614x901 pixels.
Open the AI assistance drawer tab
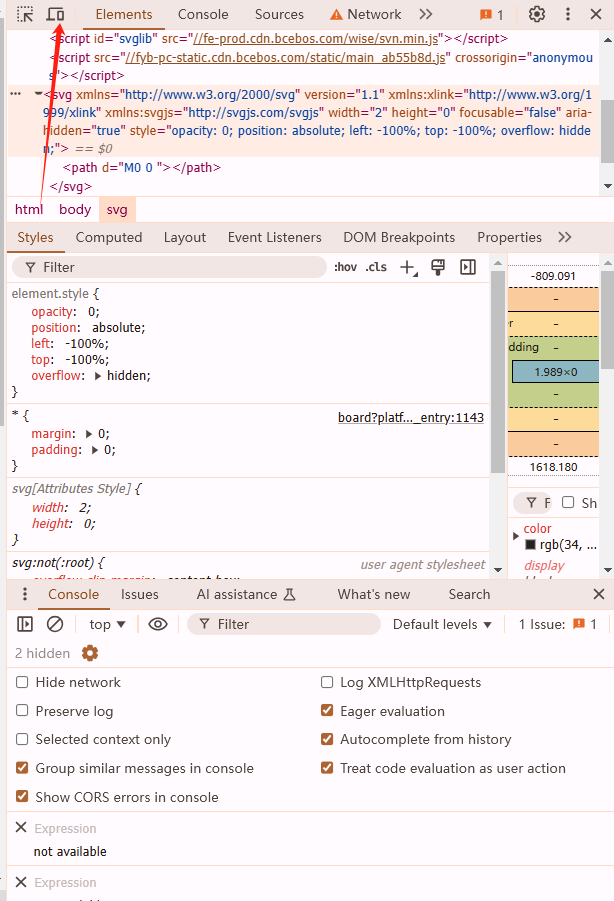pos(246,594)
